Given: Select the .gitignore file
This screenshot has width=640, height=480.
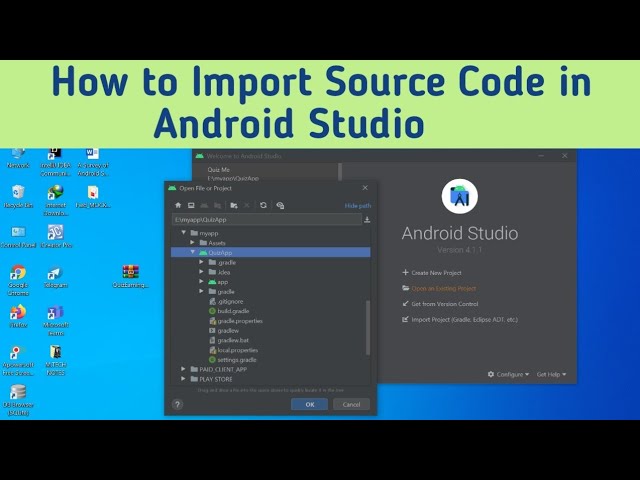Looking at the screenshot, I should pyautogui.click(x=226, y=301).
